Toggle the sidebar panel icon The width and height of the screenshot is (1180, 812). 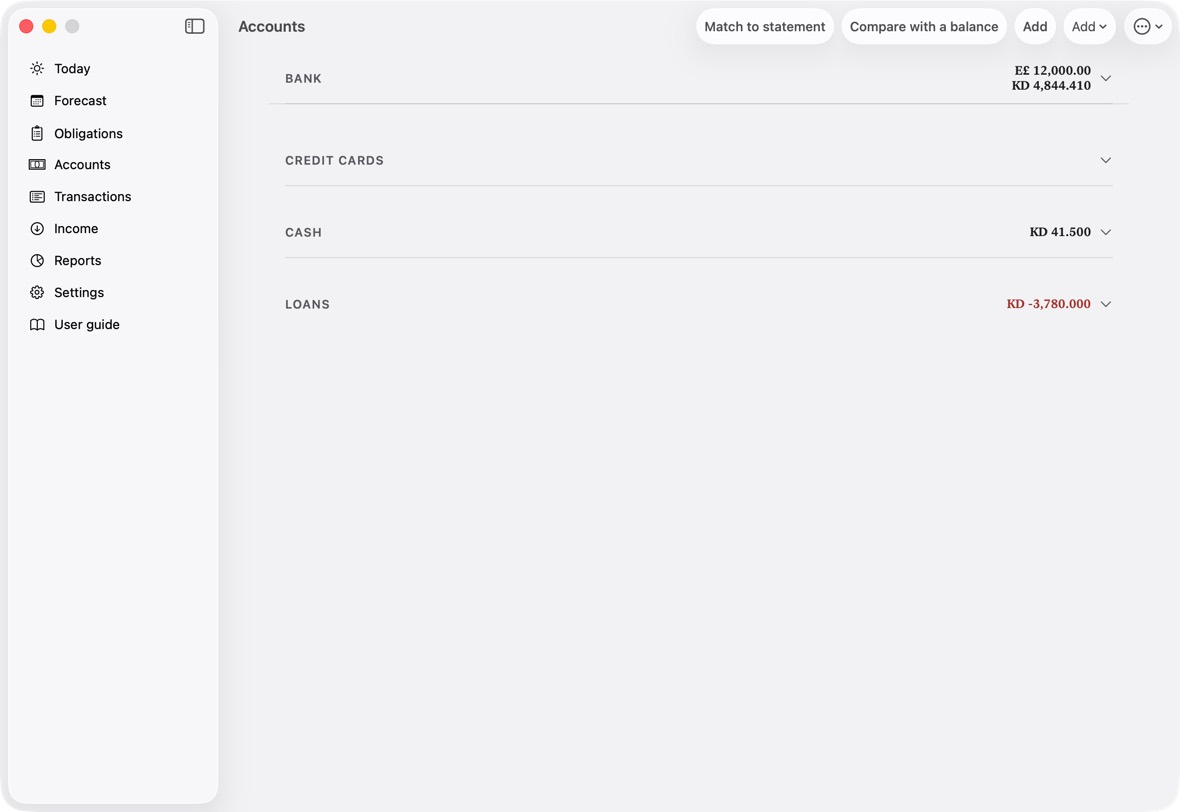tap(194, 26)
